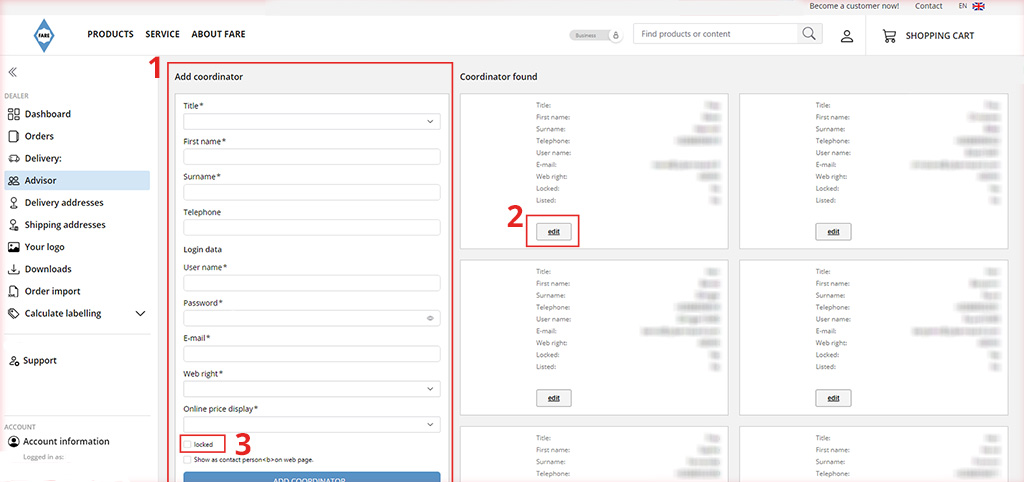Open the PRODUCTS menu
1024x482 pixels.
pos(110,35)
